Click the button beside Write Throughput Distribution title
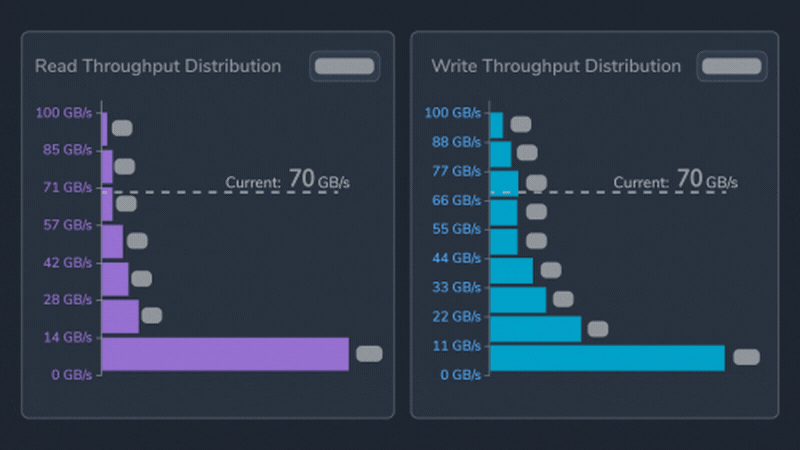The image size is (800, 450). point(732,66)
